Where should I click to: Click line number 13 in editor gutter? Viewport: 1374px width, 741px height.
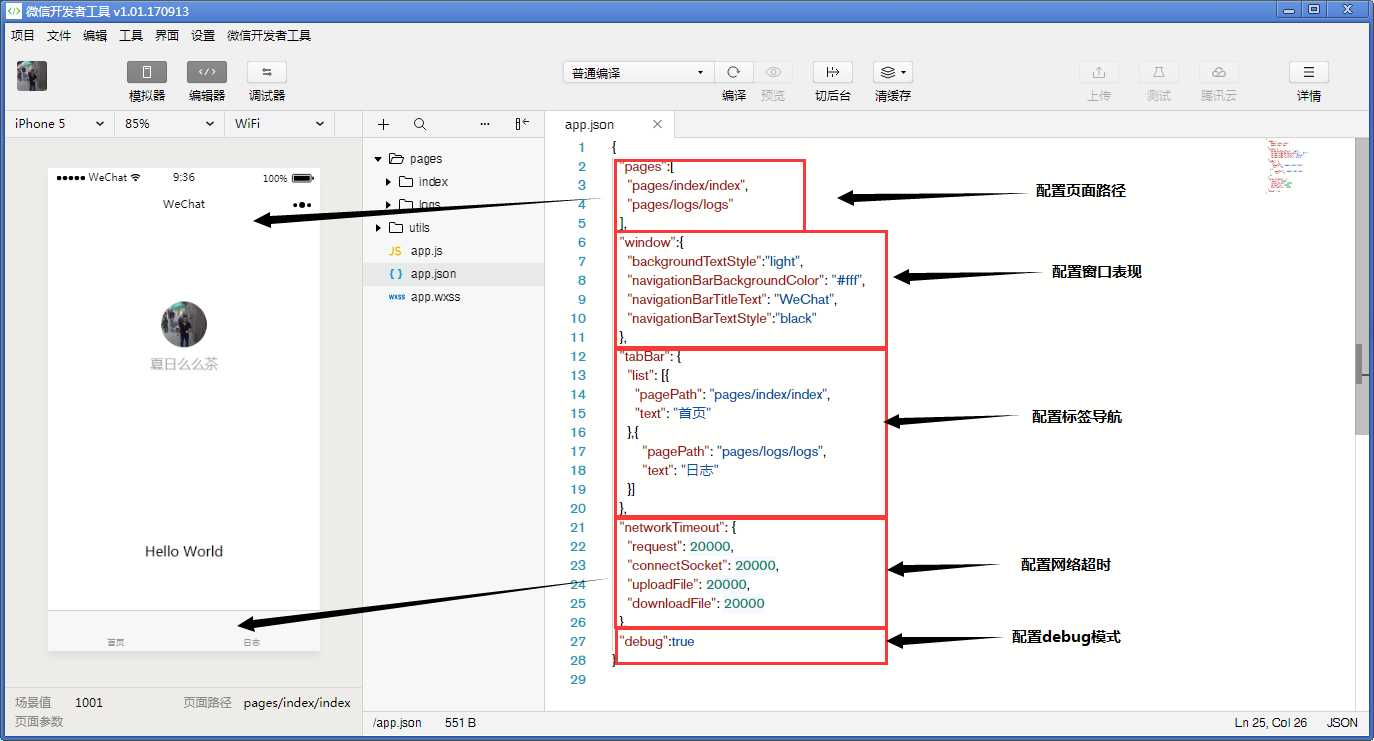(x=578, y=375)
